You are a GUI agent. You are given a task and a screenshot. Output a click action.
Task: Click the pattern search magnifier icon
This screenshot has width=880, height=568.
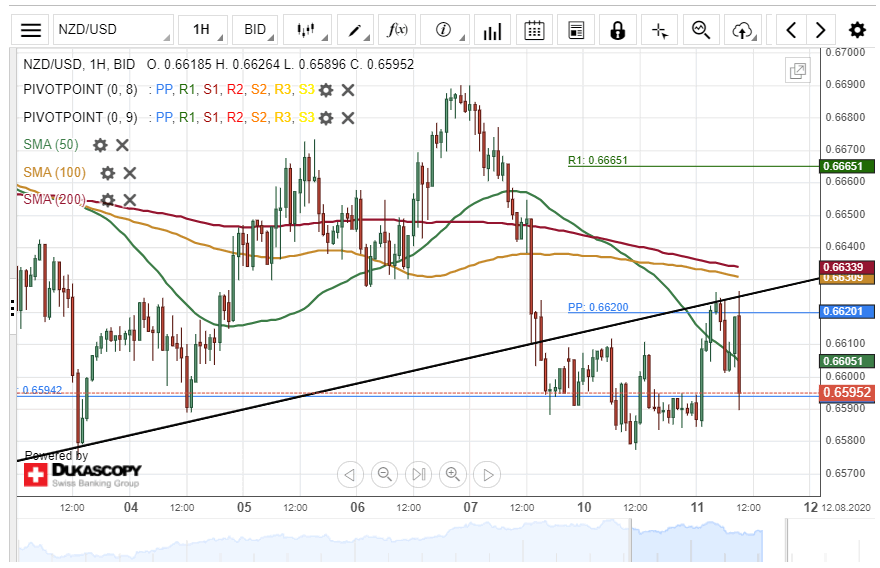coord(701,30)
